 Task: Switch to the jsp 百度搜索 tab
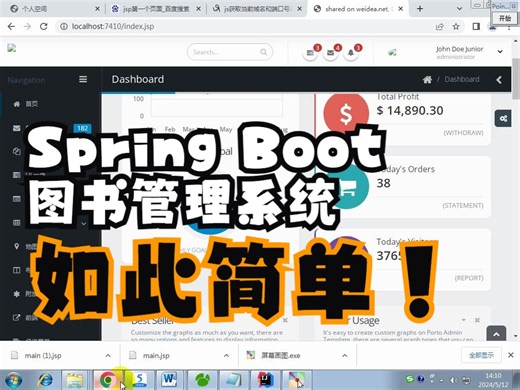(x=156, y=9)
